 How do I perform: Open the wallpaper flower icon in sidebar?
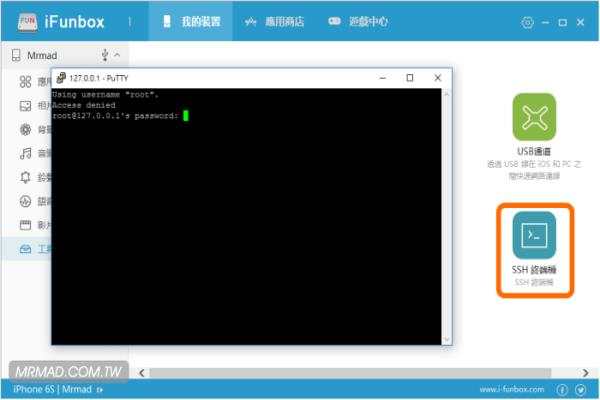(25, 130)
